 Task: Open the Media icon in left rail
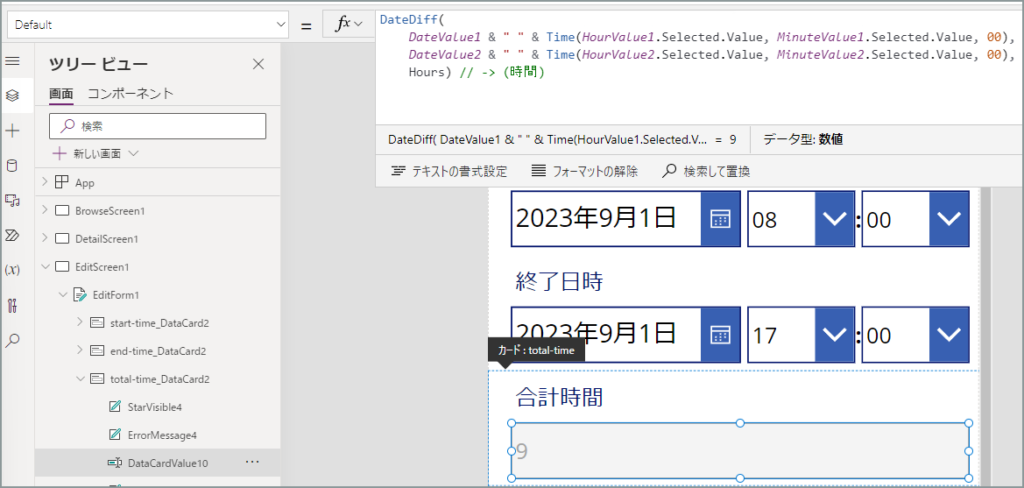(x=12, y=201)
